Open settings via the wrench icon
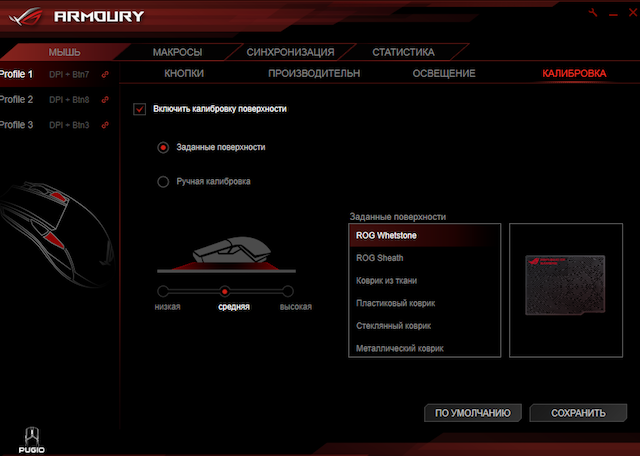Viewport: 640px width, 456px height. pyautogui.click(x=593, y=13)
